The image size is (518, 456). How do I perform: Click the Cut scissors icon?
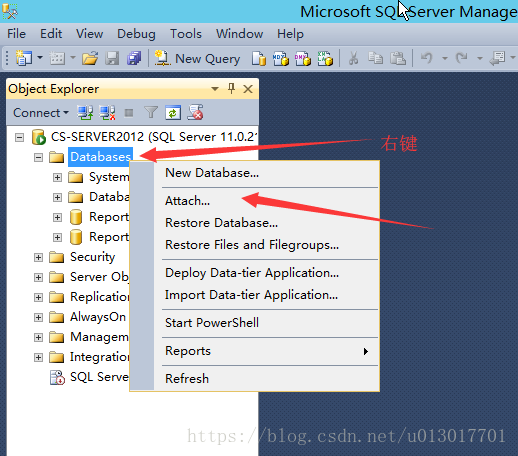pyautogui.click(x=353, y=58)
